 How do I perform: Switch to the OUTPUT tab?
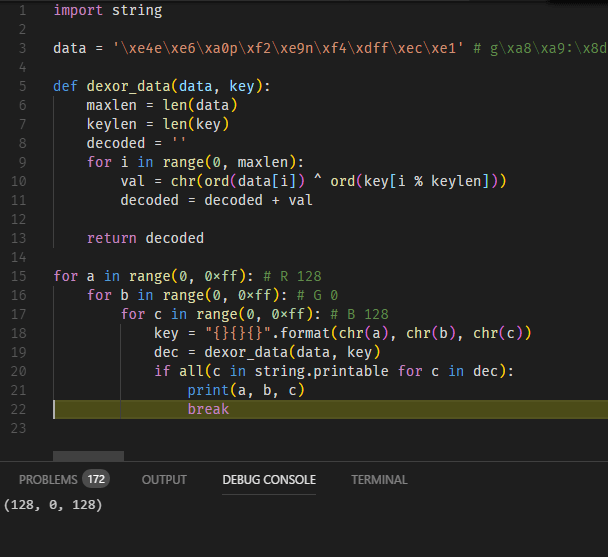coord(164,480)
